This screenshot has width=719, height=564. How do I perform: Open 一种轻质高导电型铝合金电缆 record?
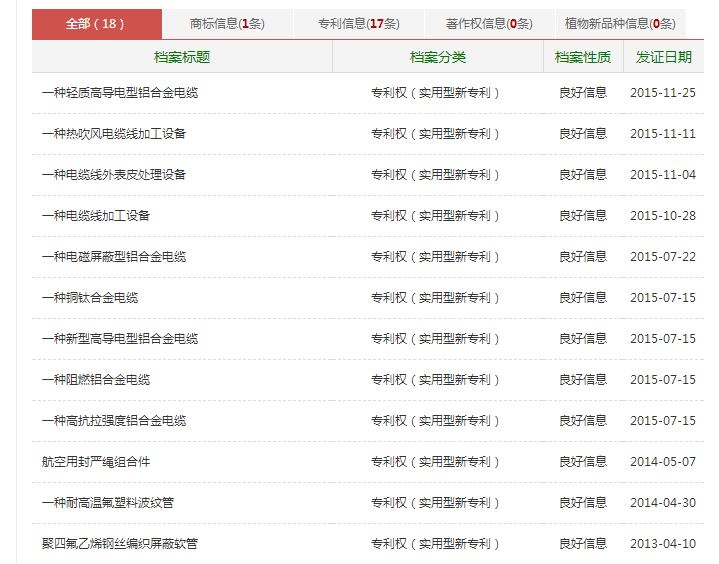tap(120, 93)
